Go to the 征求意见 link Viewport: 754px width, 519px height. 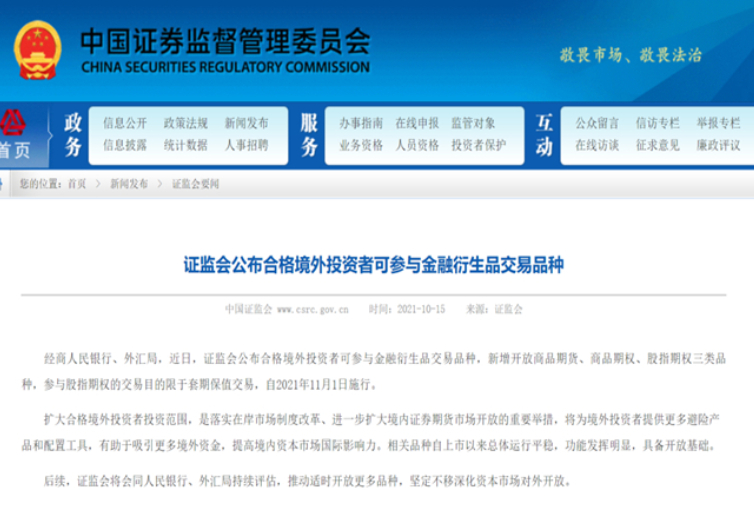point(657,145)
